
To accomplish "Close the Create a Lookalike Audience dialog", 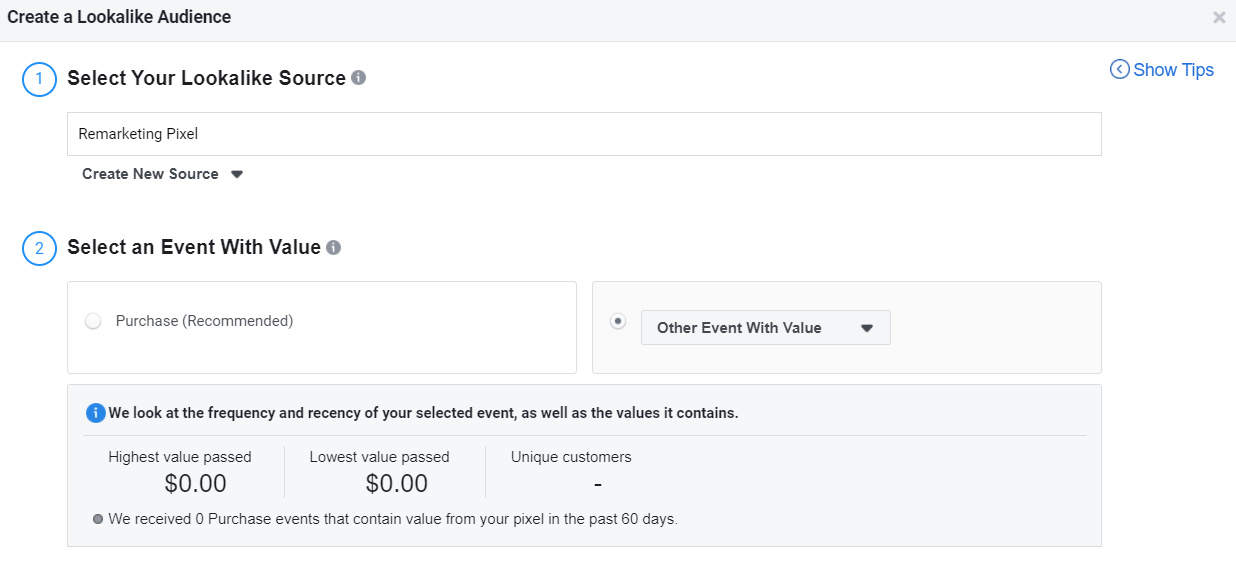I will [1218, 17].
